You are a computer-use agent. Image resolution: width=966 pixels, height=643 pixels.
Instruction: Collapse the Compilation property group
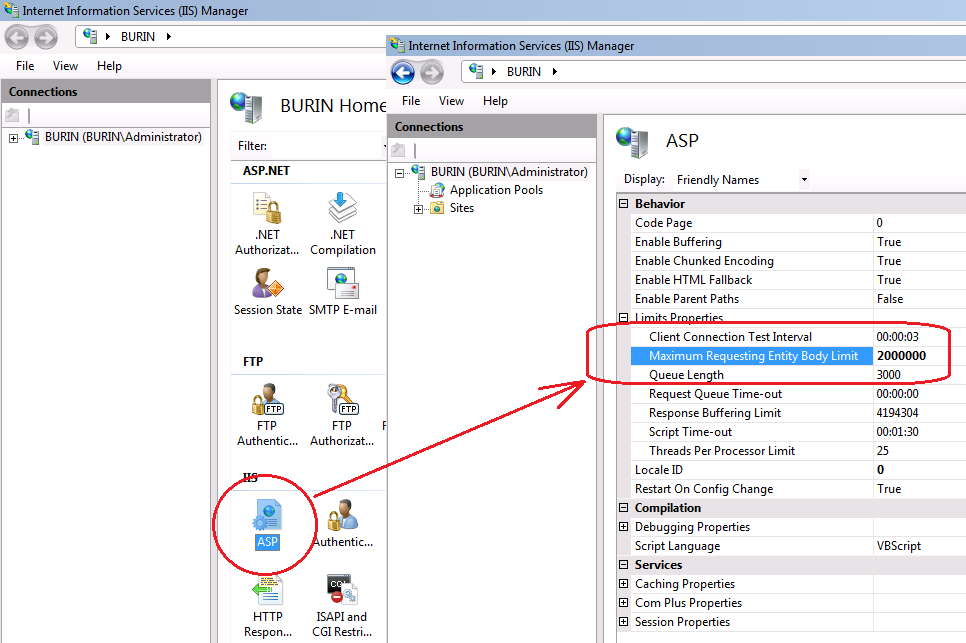coord(623,508)
